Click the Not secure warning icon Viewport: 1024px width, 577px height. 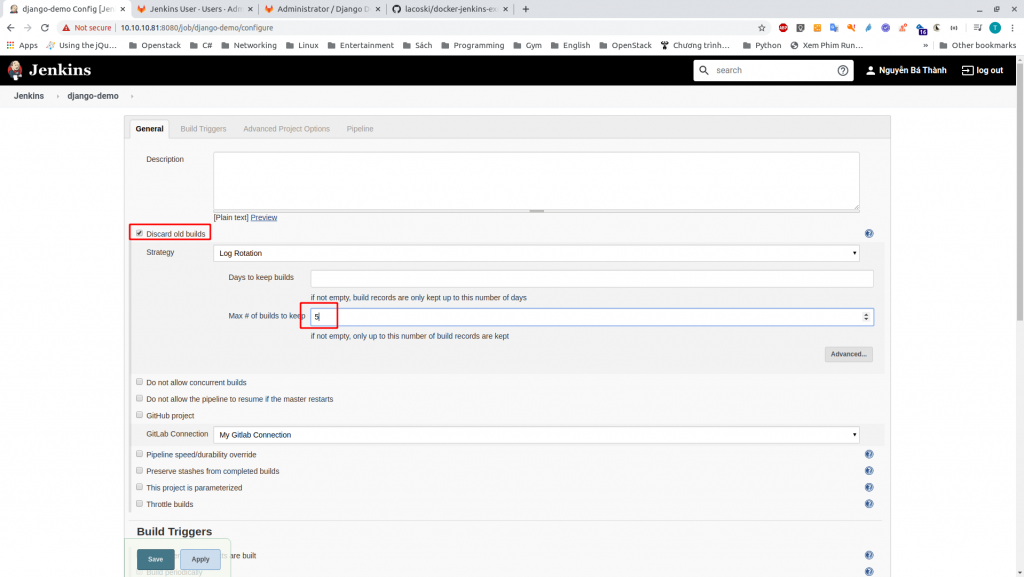(66, 28)
